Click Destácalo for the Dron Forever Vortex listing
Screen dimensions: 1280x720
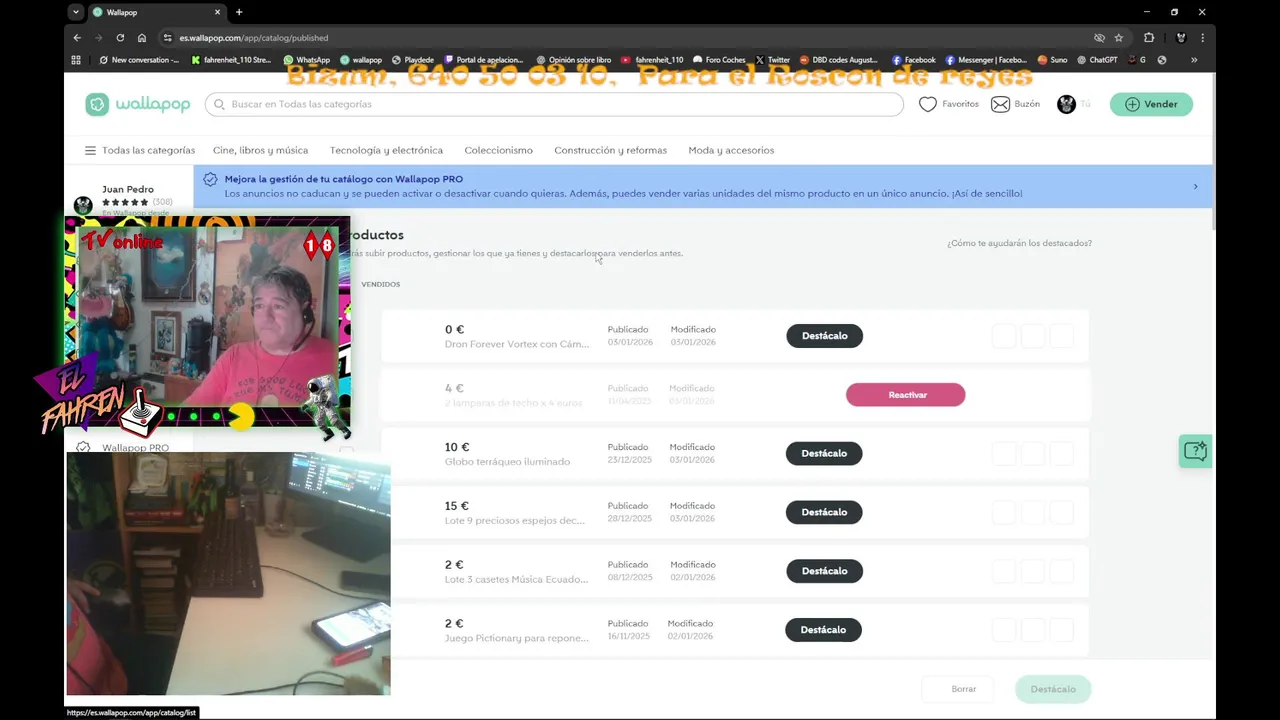click(824, 336)
